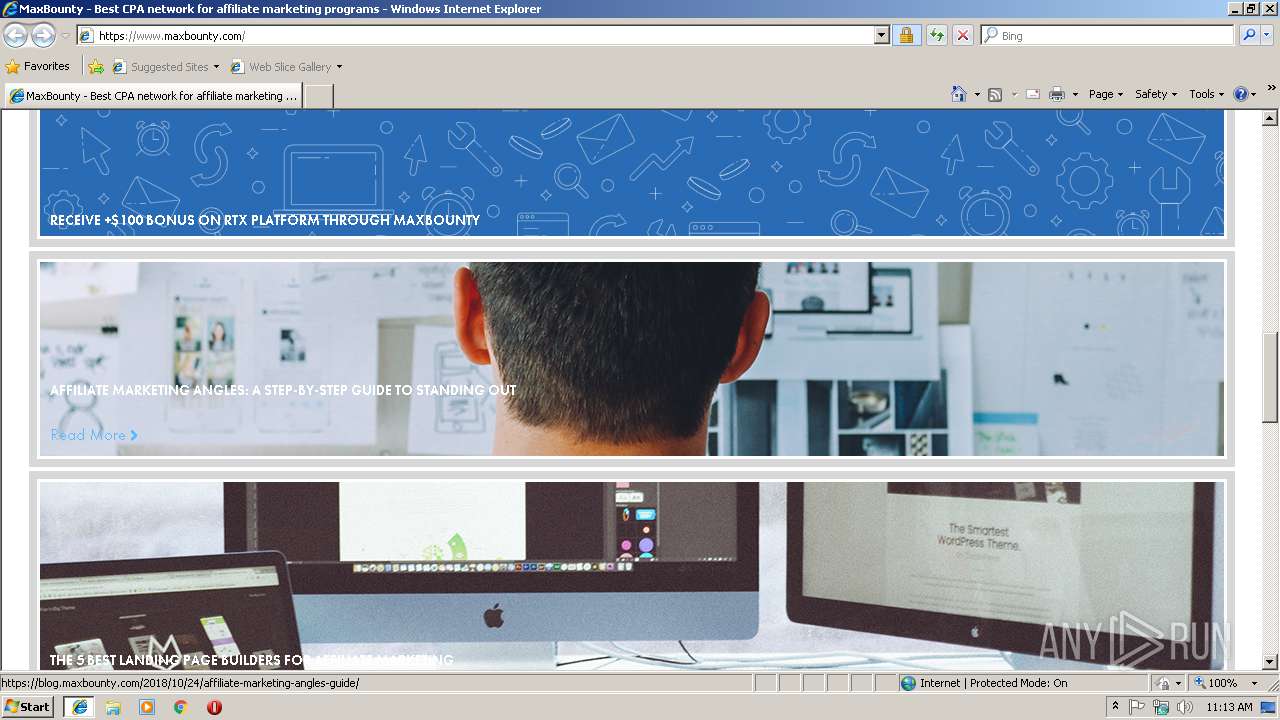Click the search magnifier button
The width and height of the screenshot is (1280, 720).
pos(1249,36)
